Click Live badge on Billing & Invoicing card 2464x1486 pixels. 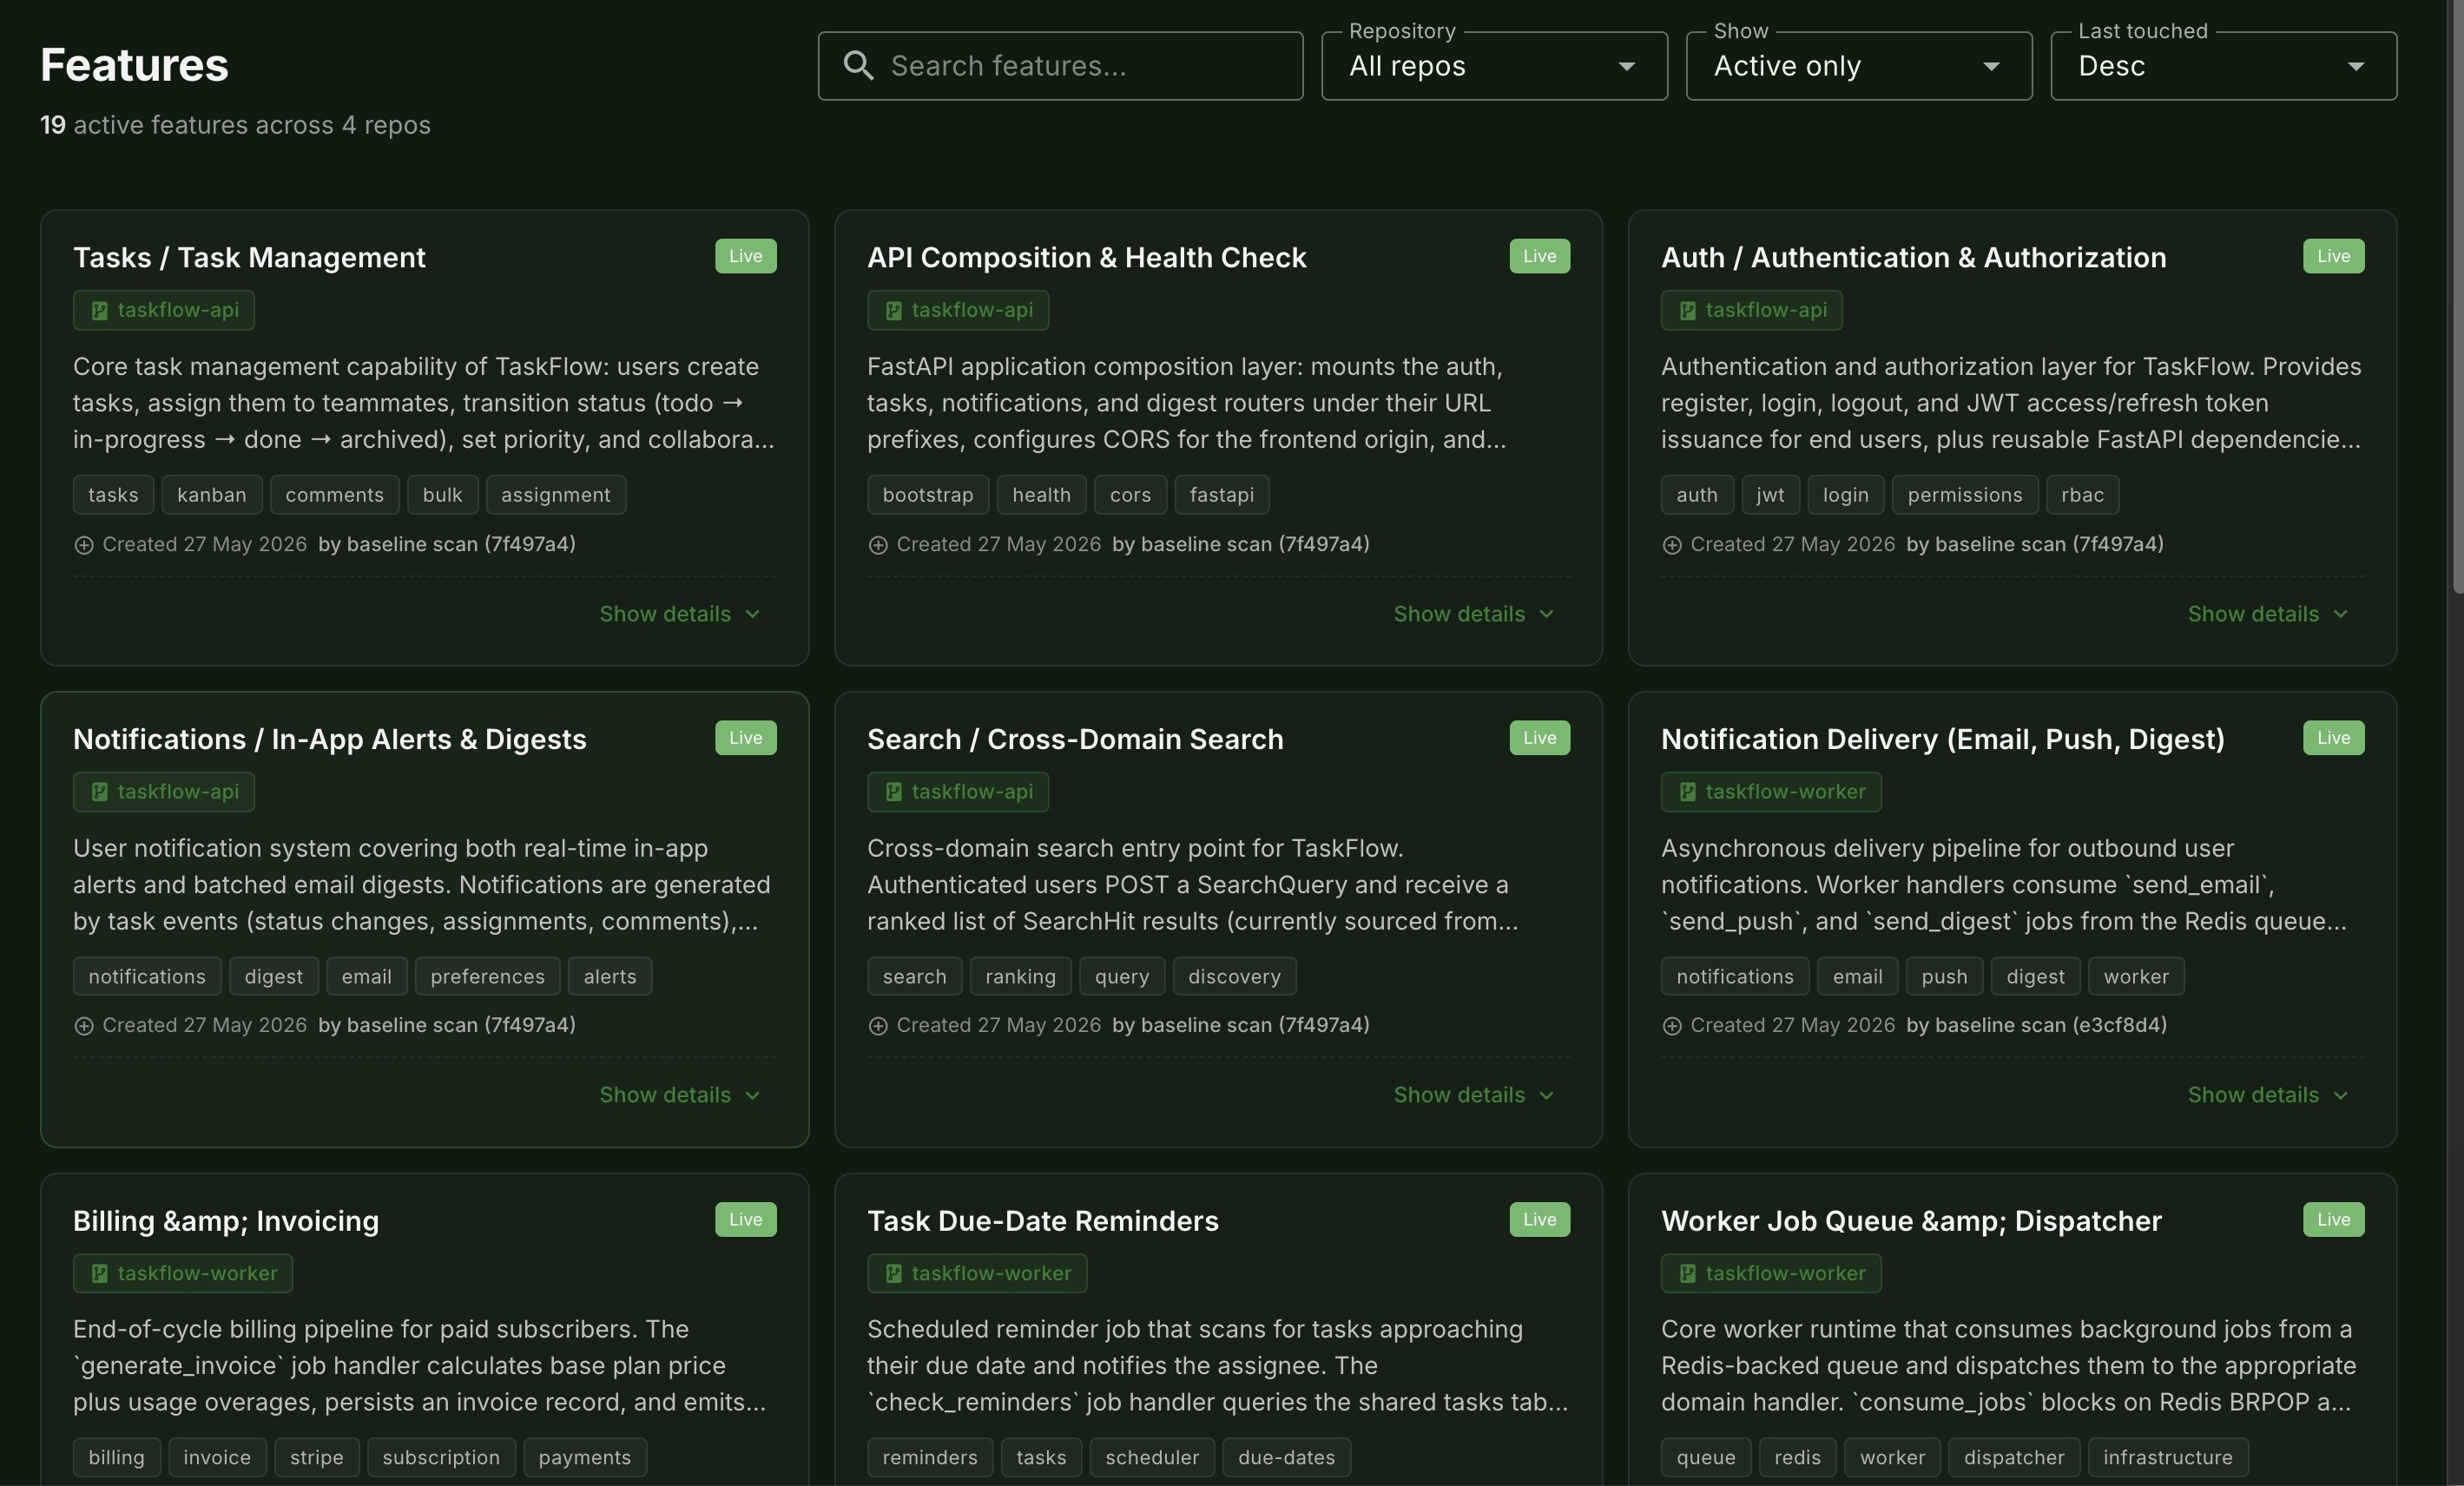point(745,1219)
